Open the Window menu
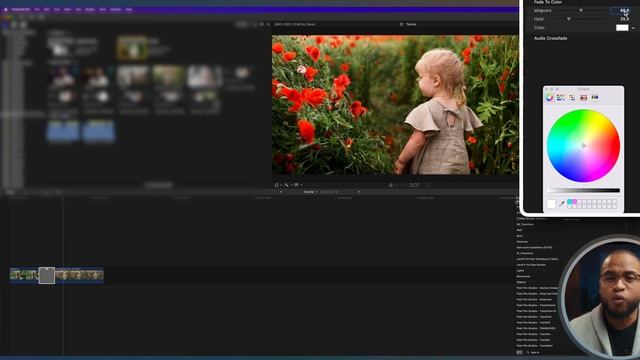This screenshot has width=640, height=360. [x=116, y=9]
